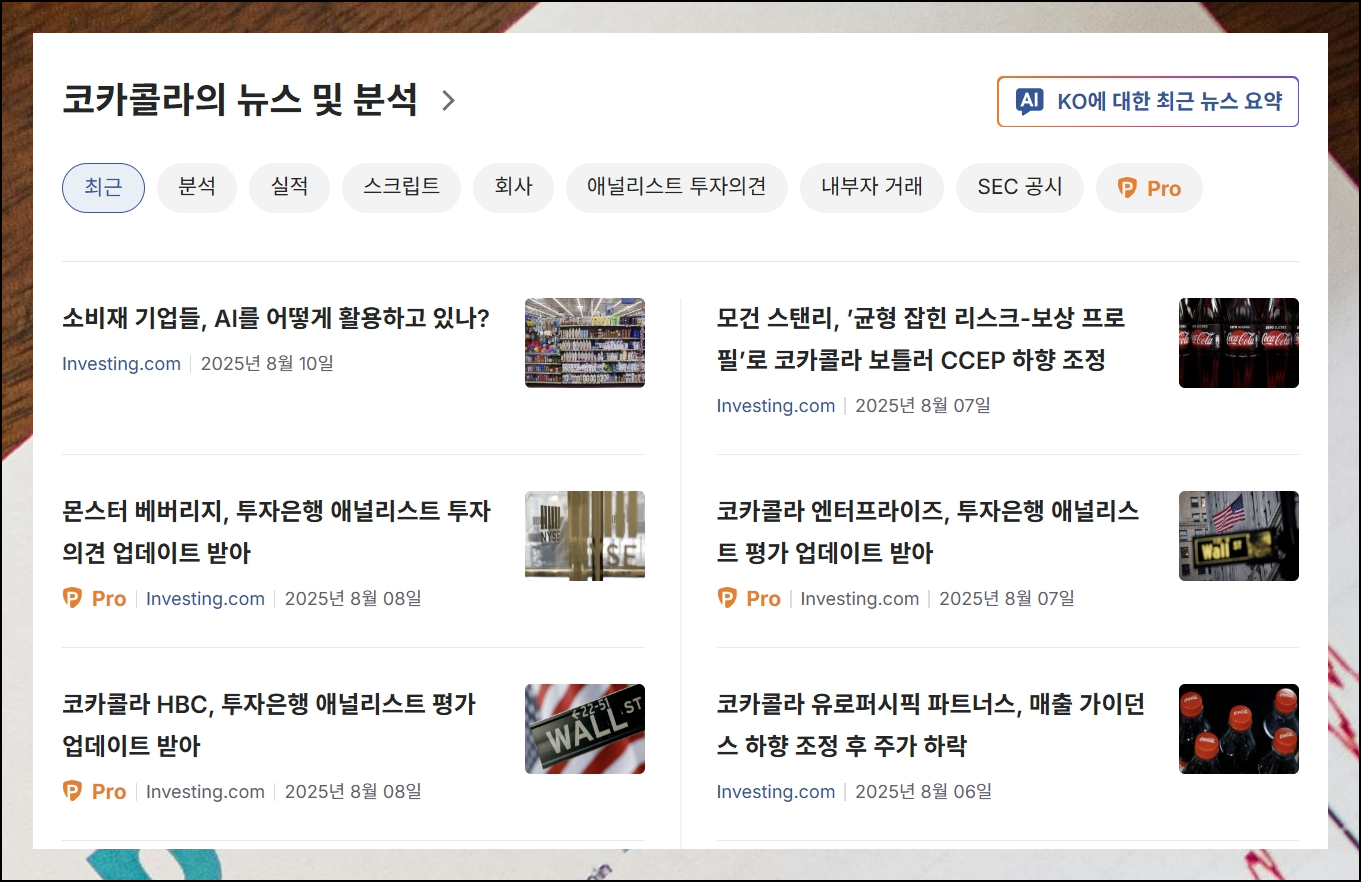Click date 2025년 8월 10일

[267, 364]
